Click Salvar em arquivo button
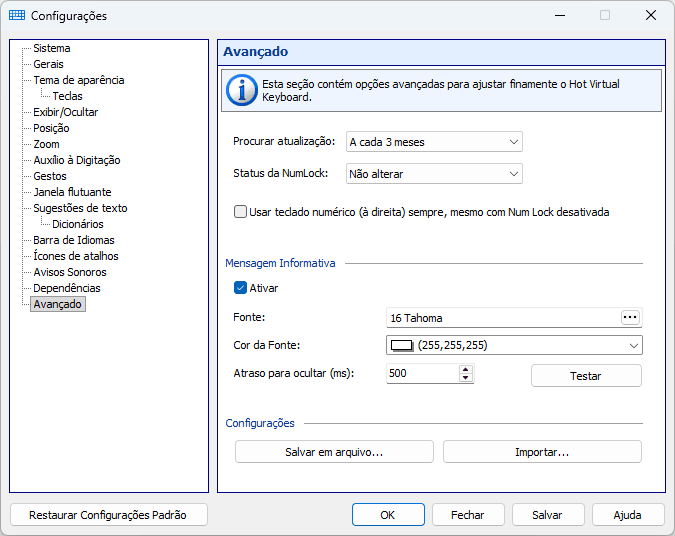The image size is (675, 536). [334, 452]
